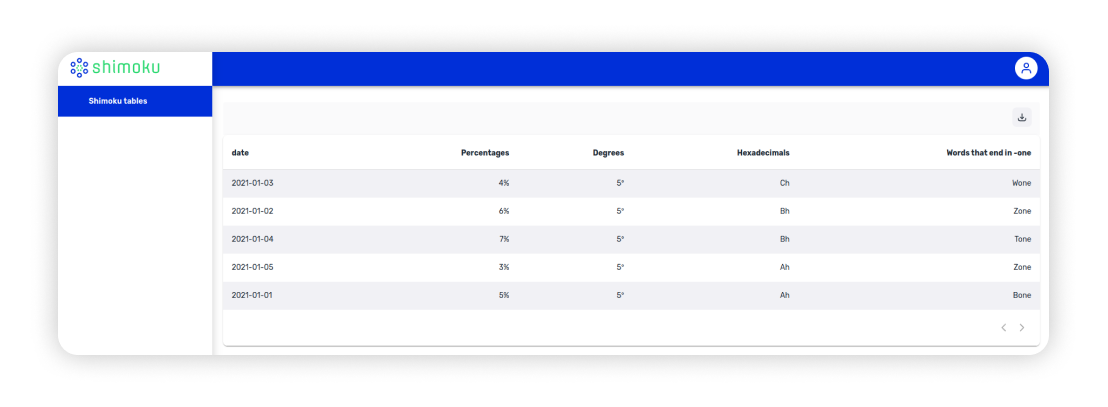Click the 3% percentage value
The image size is (1108, 407).
coord(504,267)
